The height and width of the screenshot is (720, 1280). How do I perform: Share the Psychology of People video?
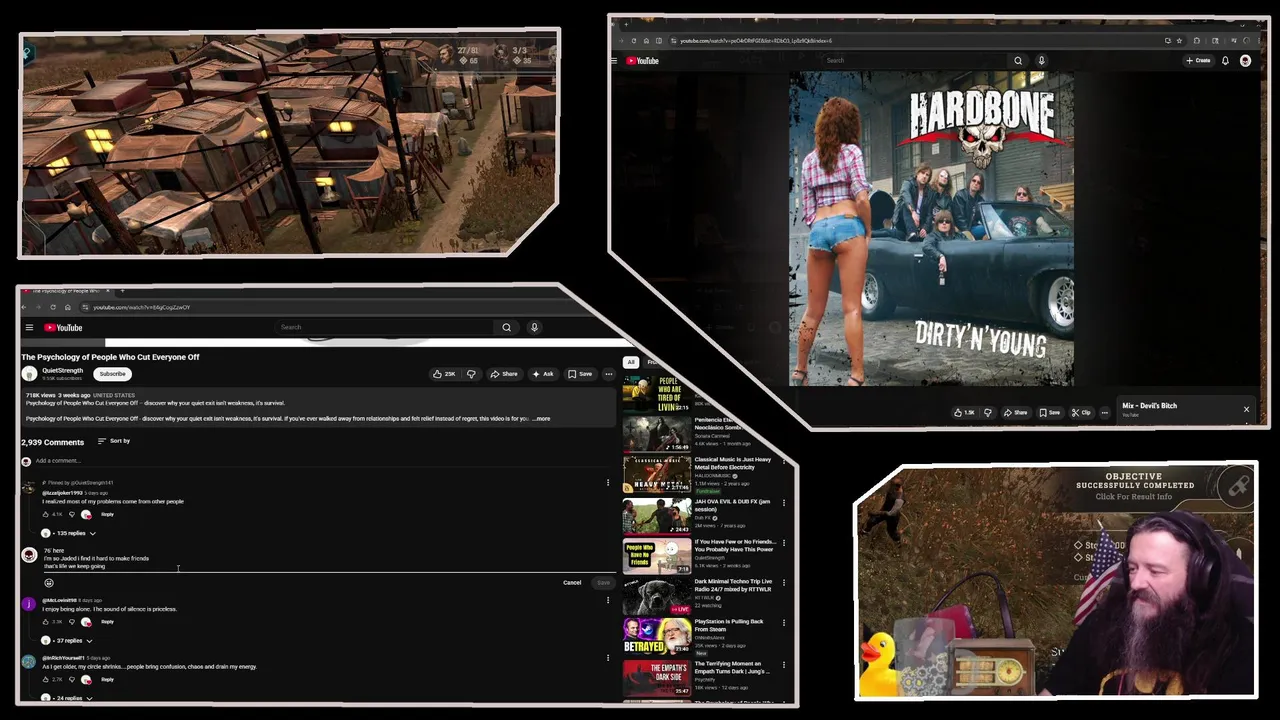(x=504, y=374)
